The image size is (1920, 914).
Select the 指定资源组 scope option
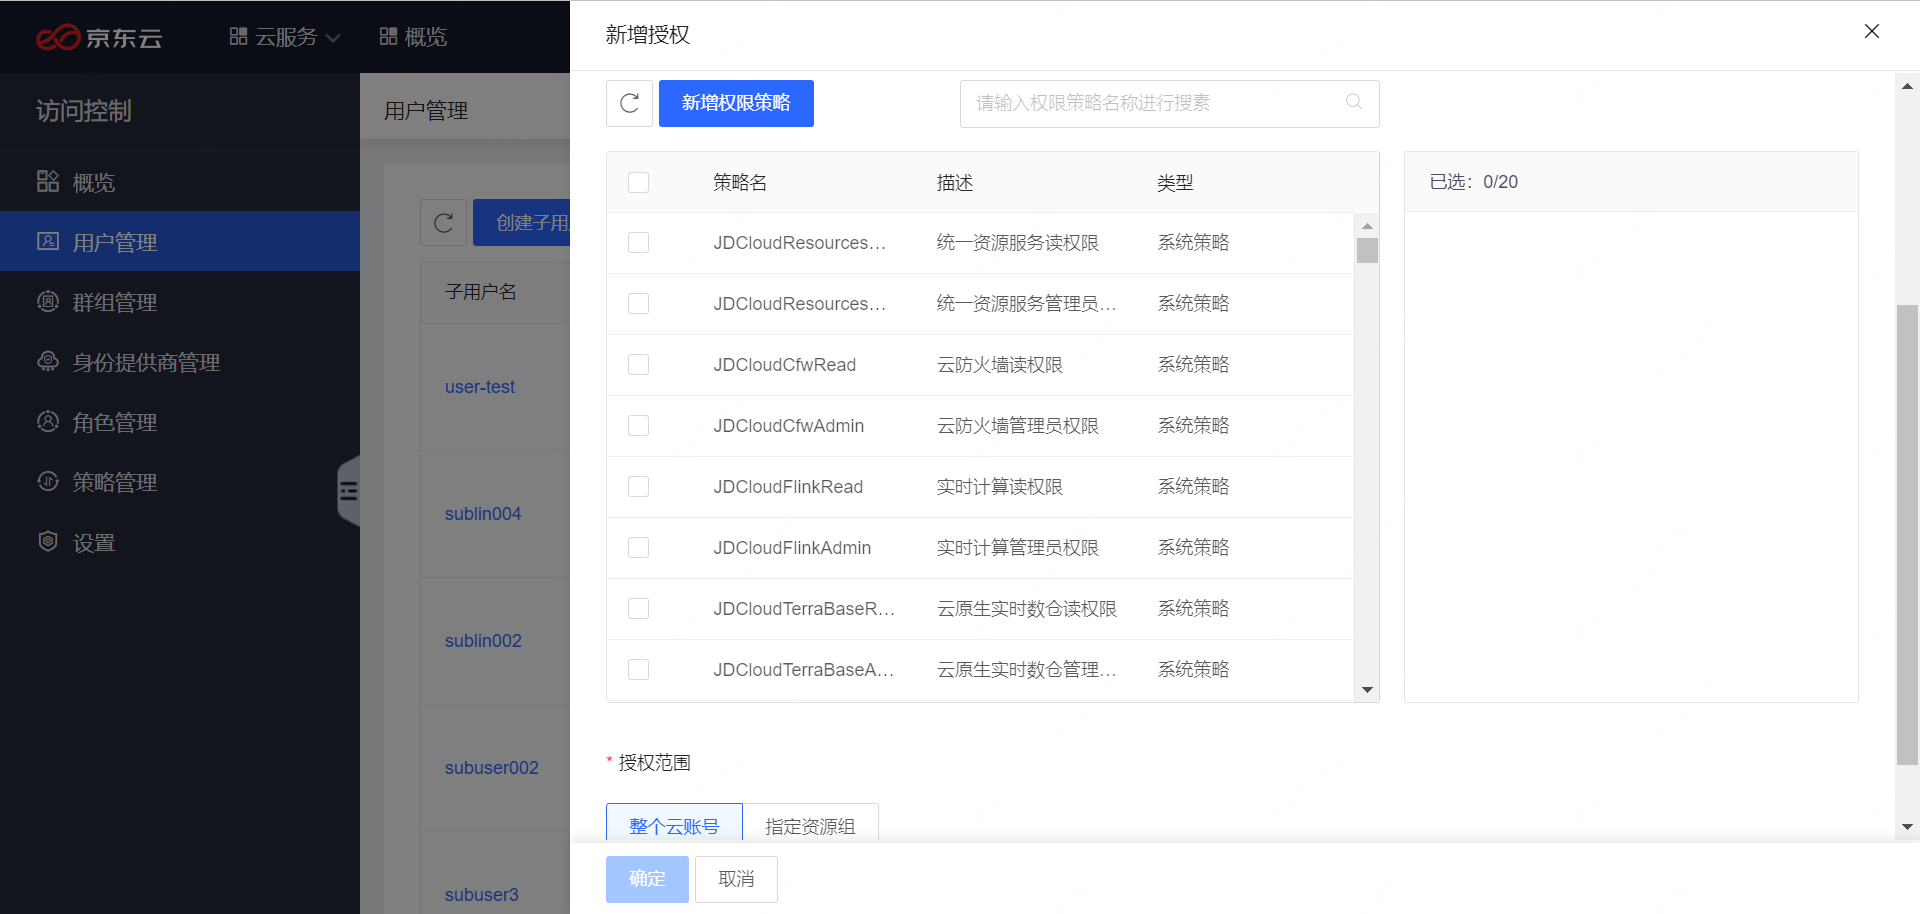pos(810,824)
